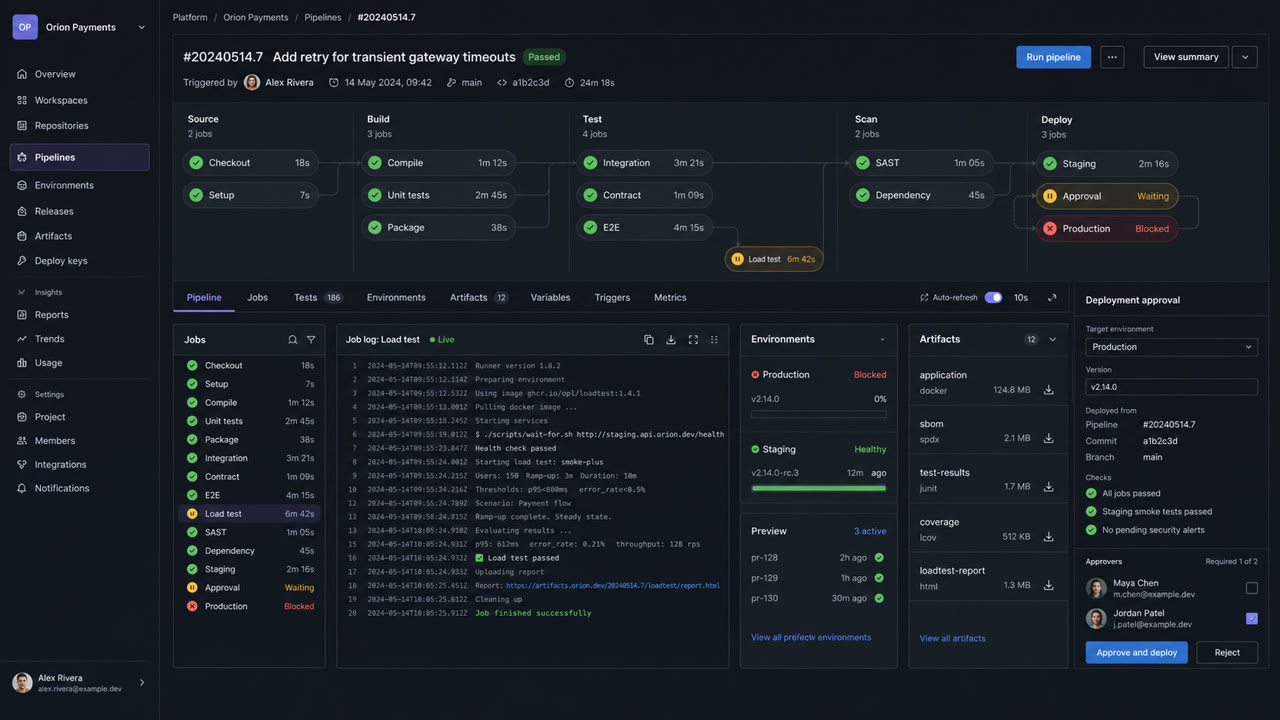Open the View all artifacts link
The height and width of the screenshot is (720, 1280).
(x=953, y=638)
